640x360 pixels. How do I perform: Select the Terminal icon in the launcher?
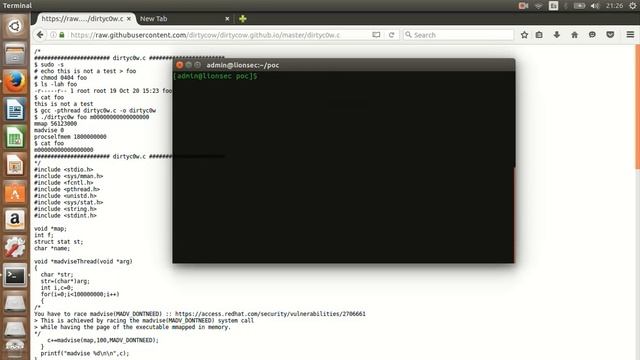15,276
